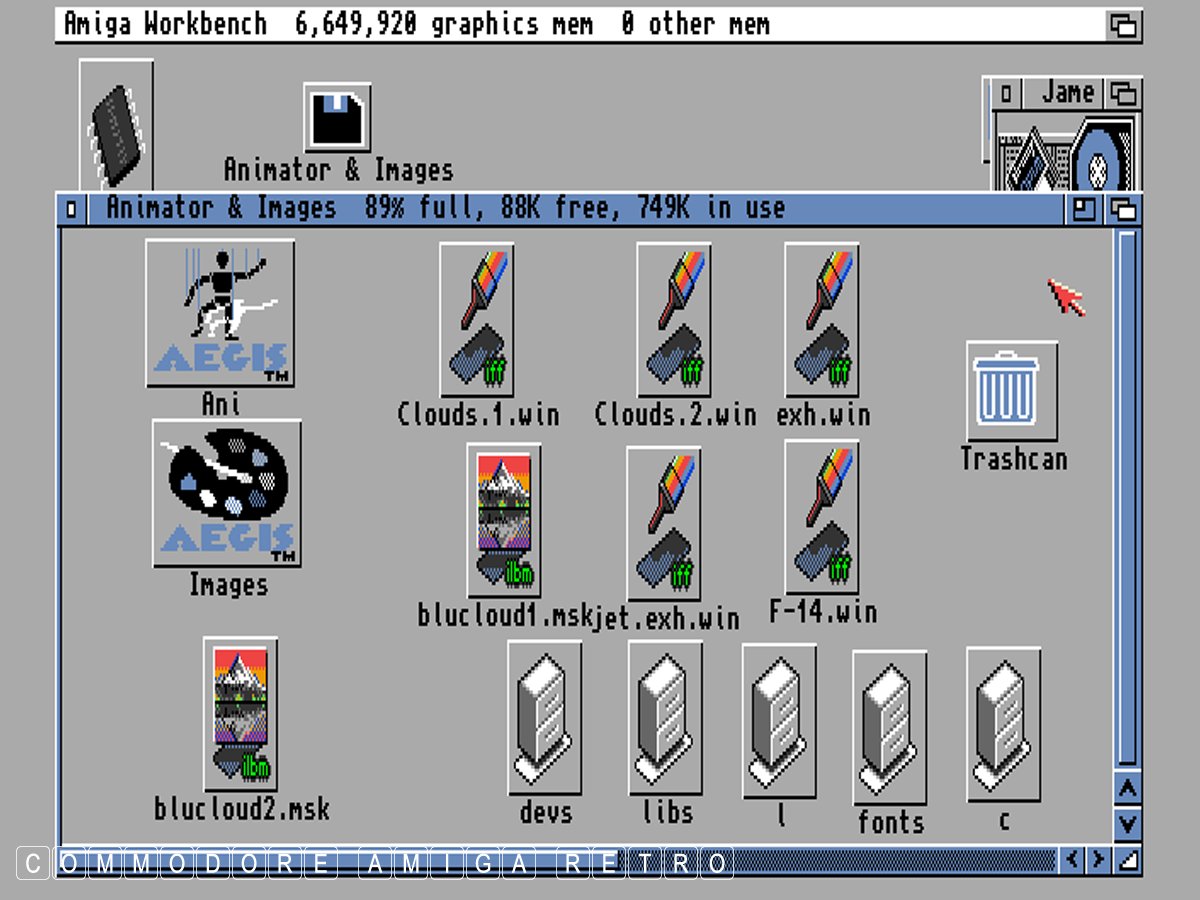Select the blucloud1.msk image icon
1200x900 pixels.
(x=504, y=520)
